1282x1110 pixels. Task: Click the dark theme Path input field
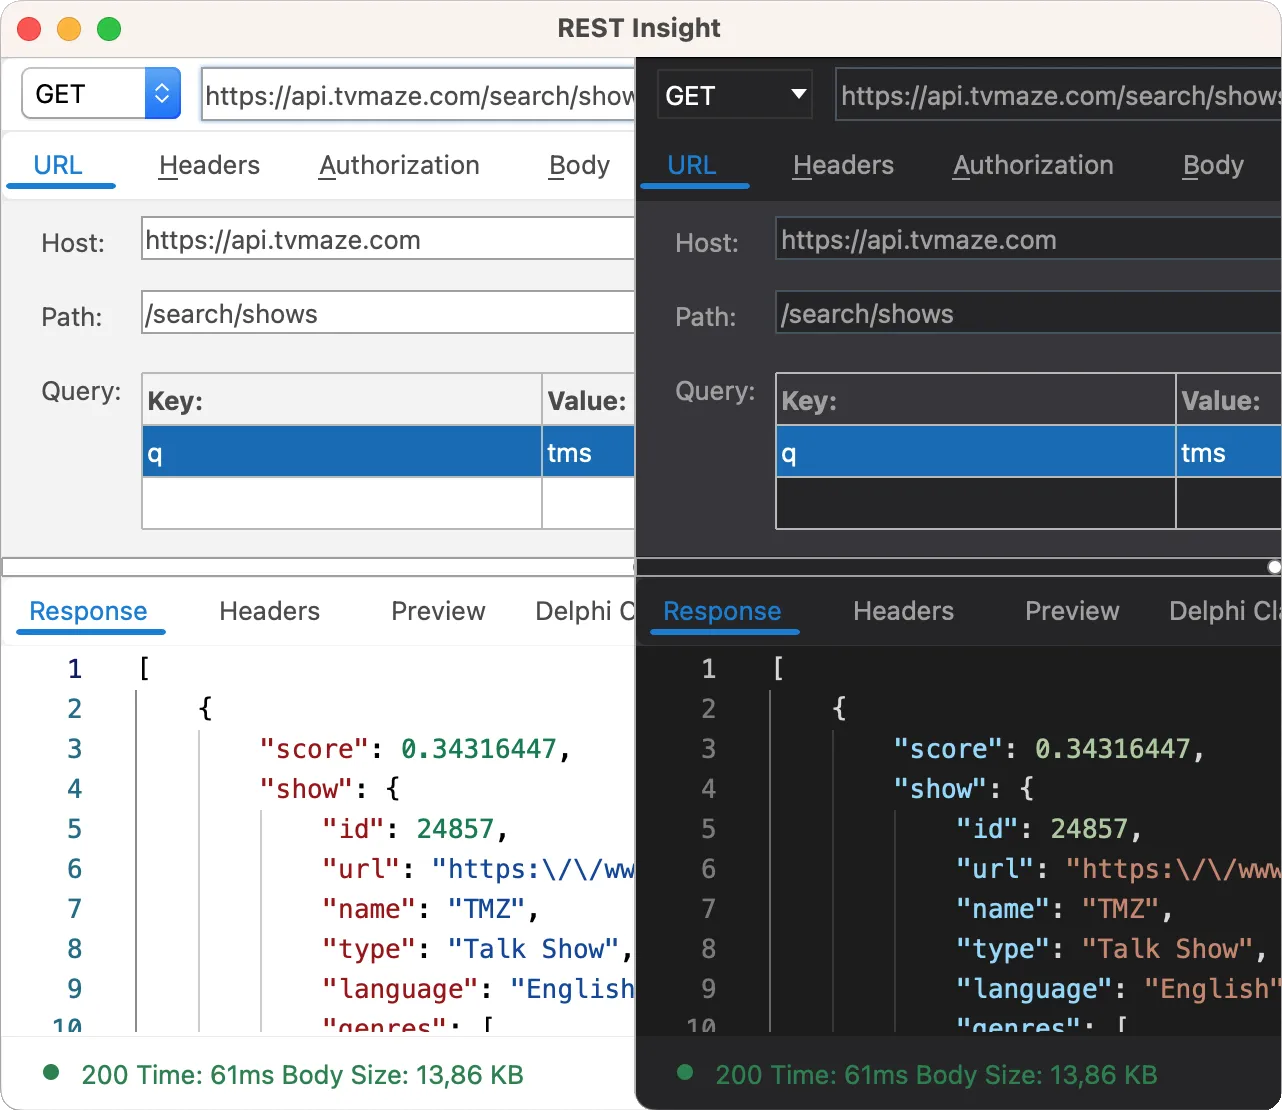point(1028,314)
